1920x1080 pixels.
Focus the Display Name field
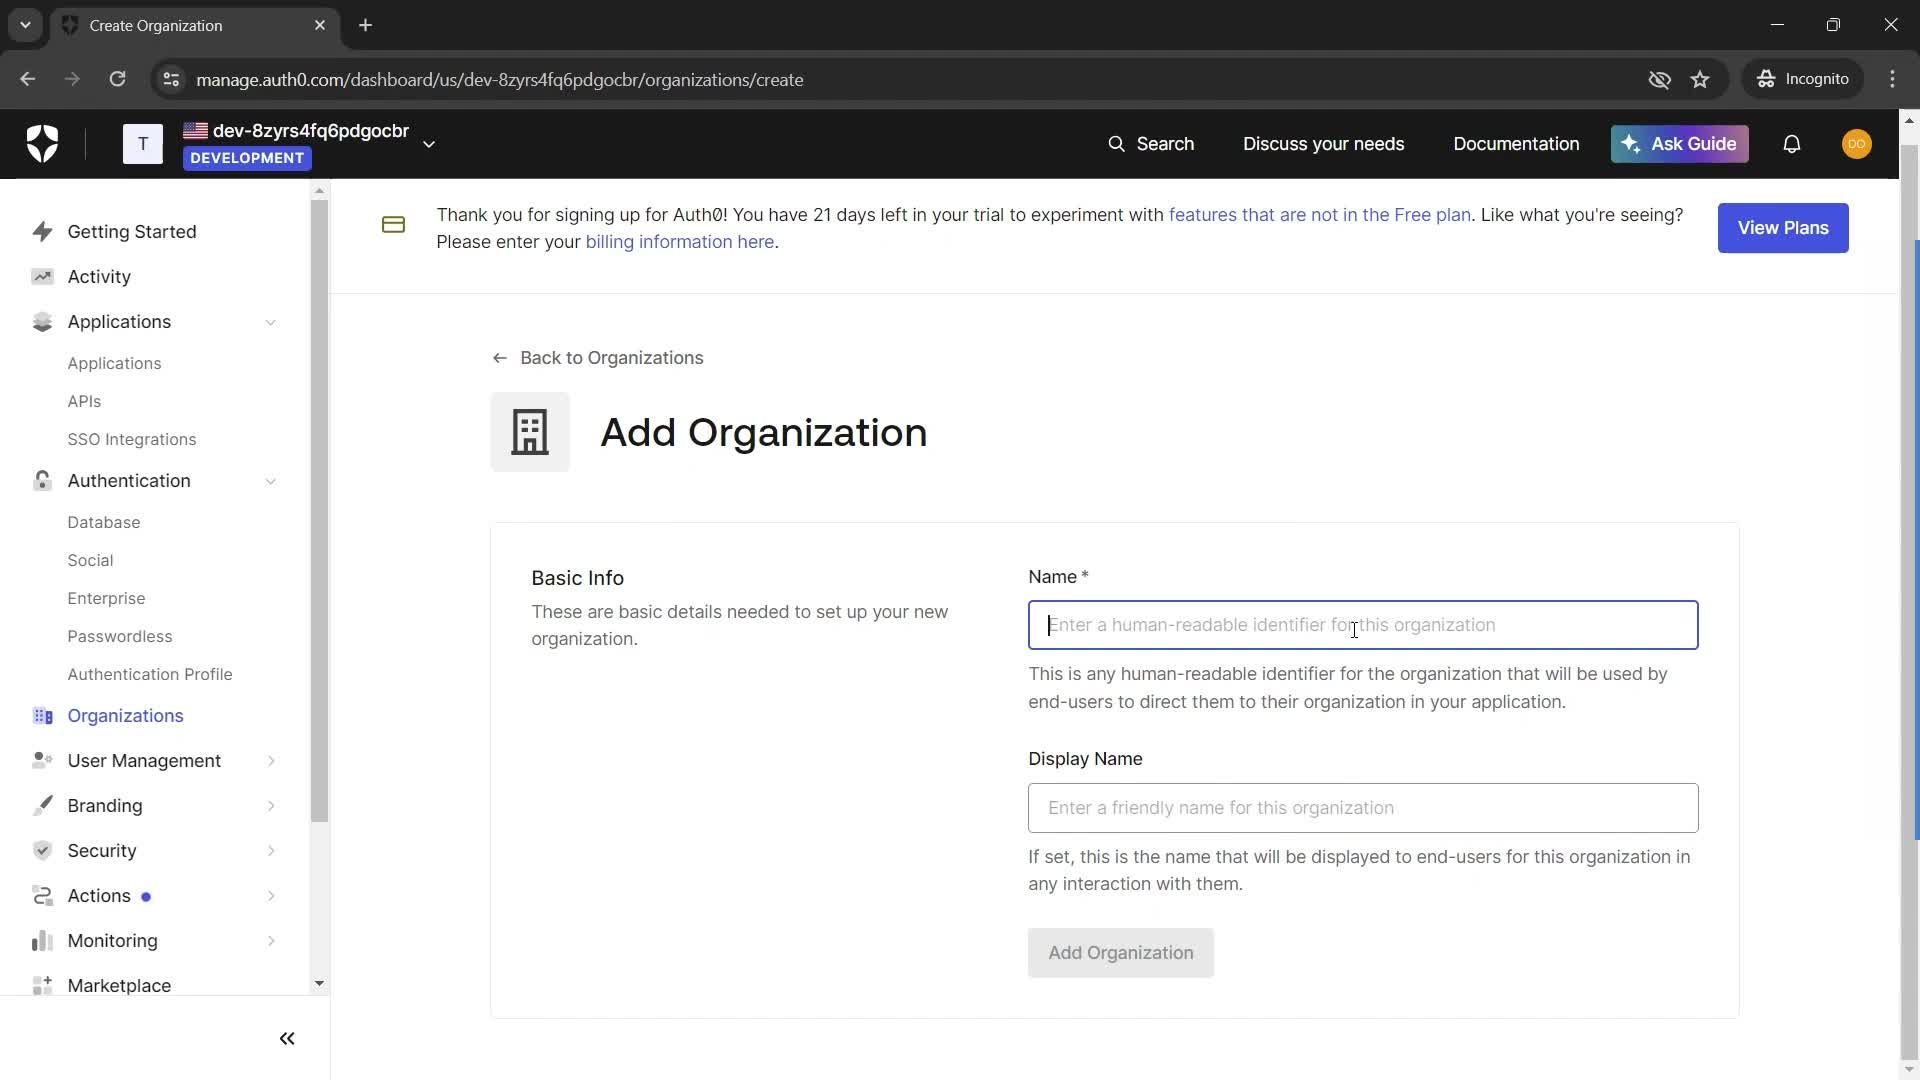click(x=1363, y=808)
